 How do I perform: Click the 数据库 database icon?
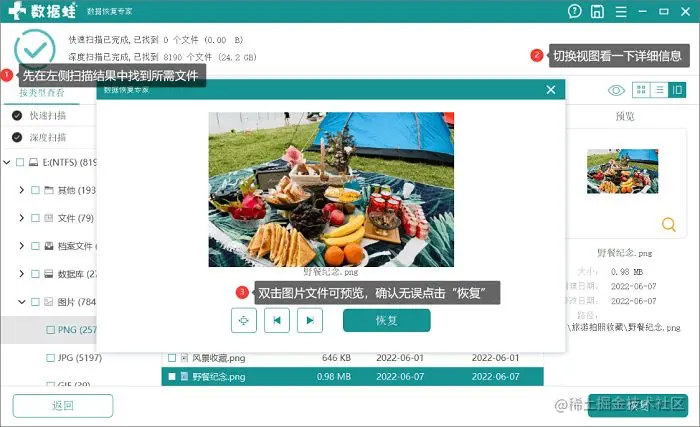49,274
